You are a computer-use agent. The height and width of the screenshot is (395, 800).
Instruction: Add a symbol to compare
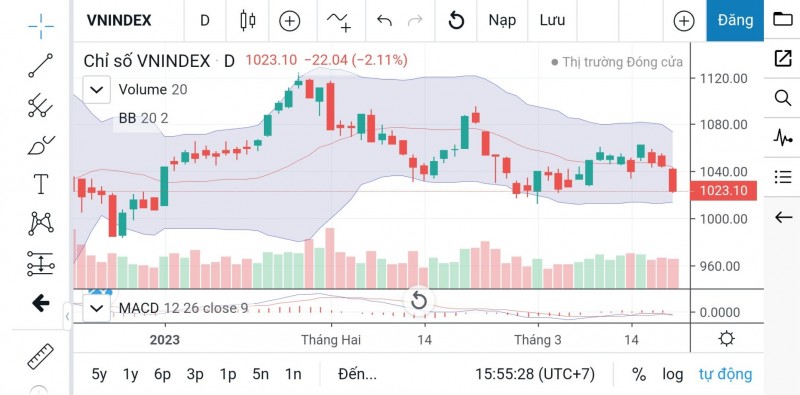289,21
